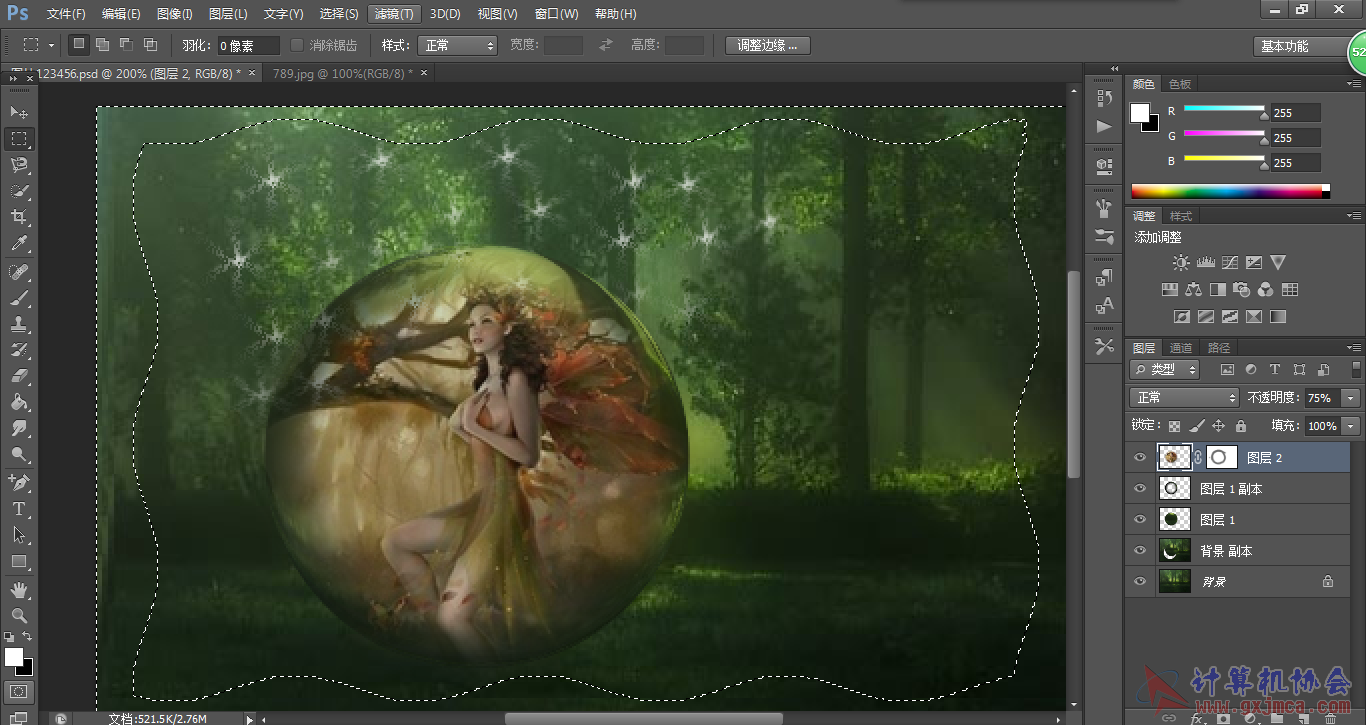Toggle lock transparent pixels
Screen dimensions: 1366x725
pos(1175,426)
